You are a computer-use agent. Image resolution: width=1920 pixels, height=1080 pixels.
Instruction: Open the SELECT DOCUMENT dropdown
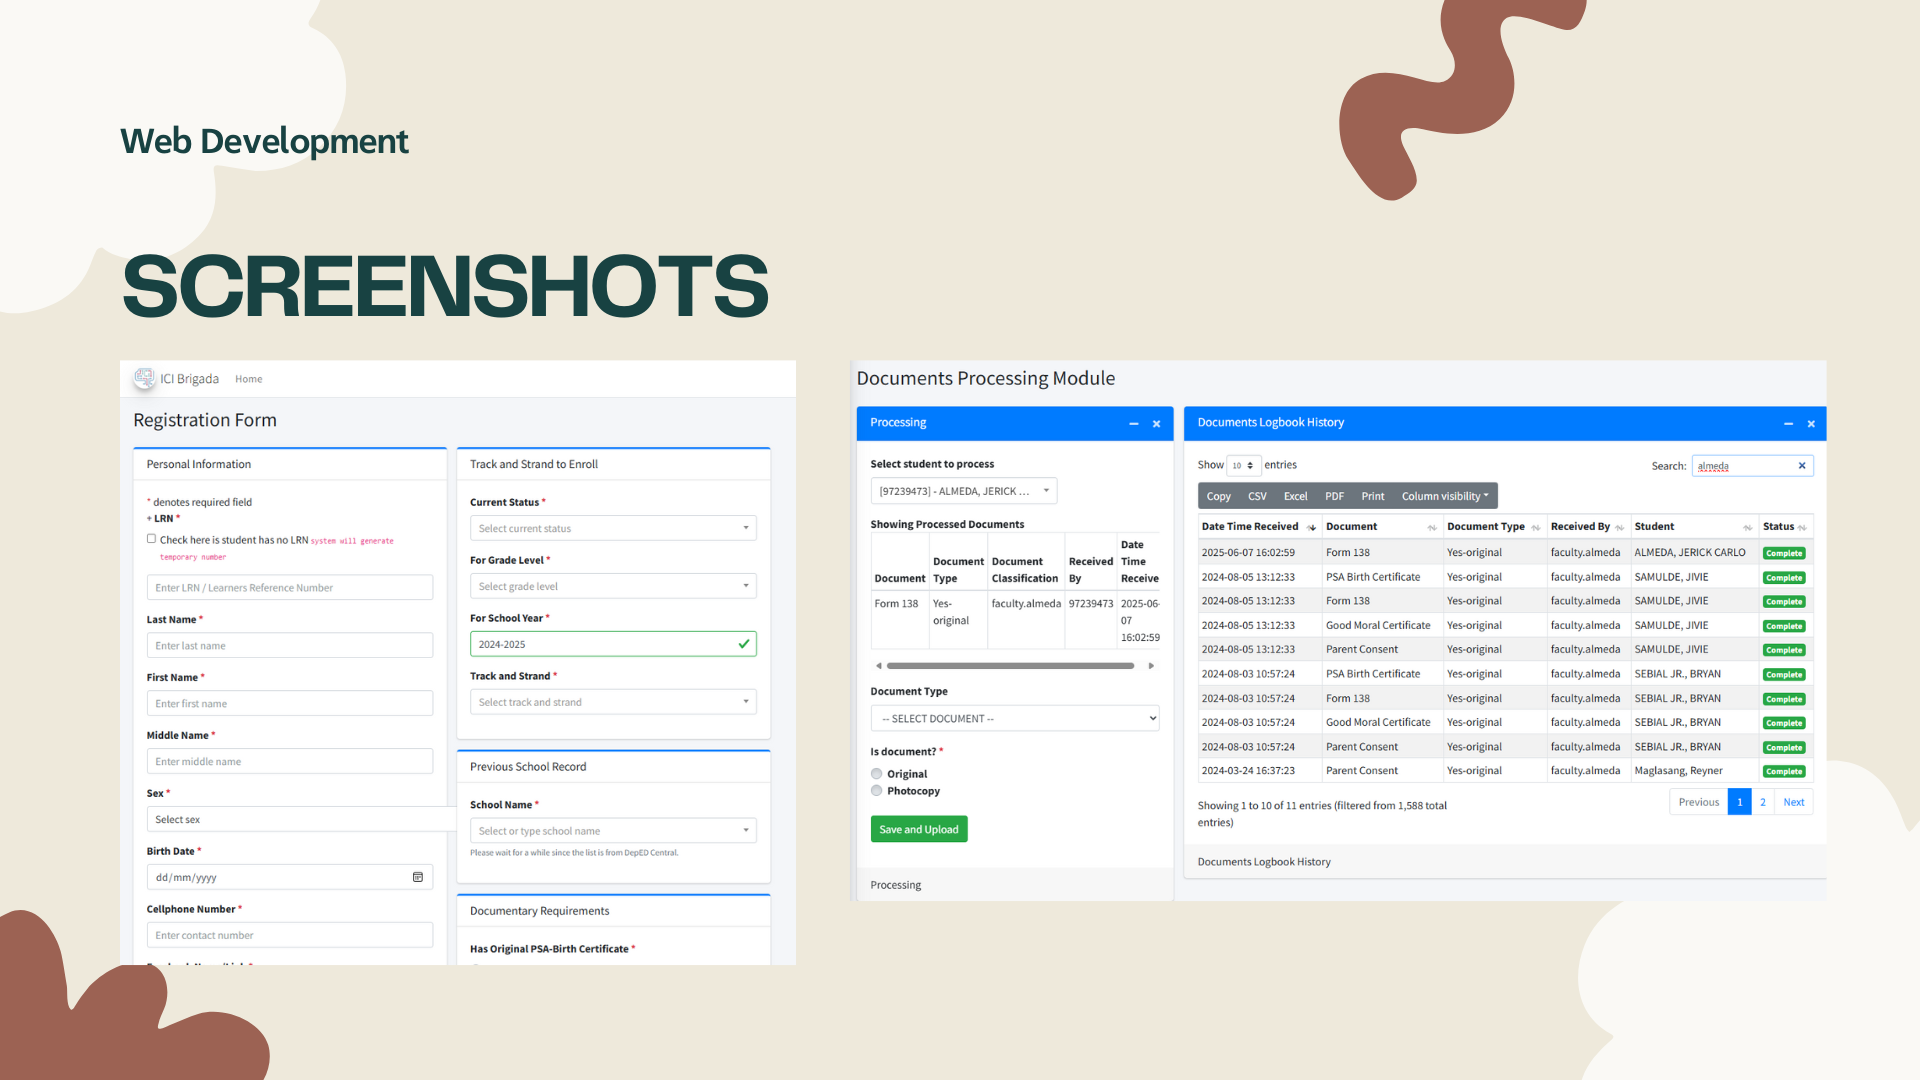pos(1014,717)
